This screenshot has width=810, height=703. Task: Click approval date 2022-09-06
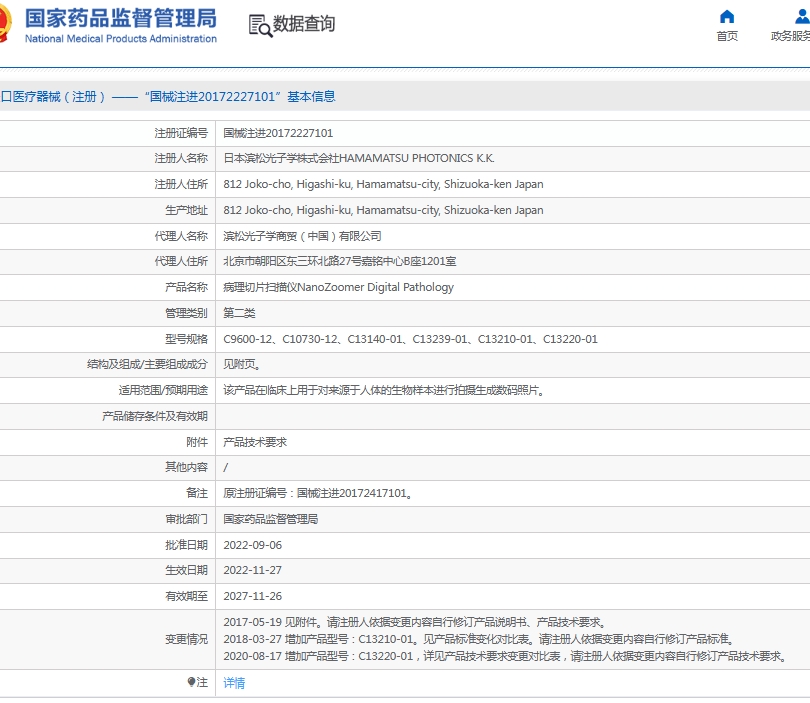(253, 545)
